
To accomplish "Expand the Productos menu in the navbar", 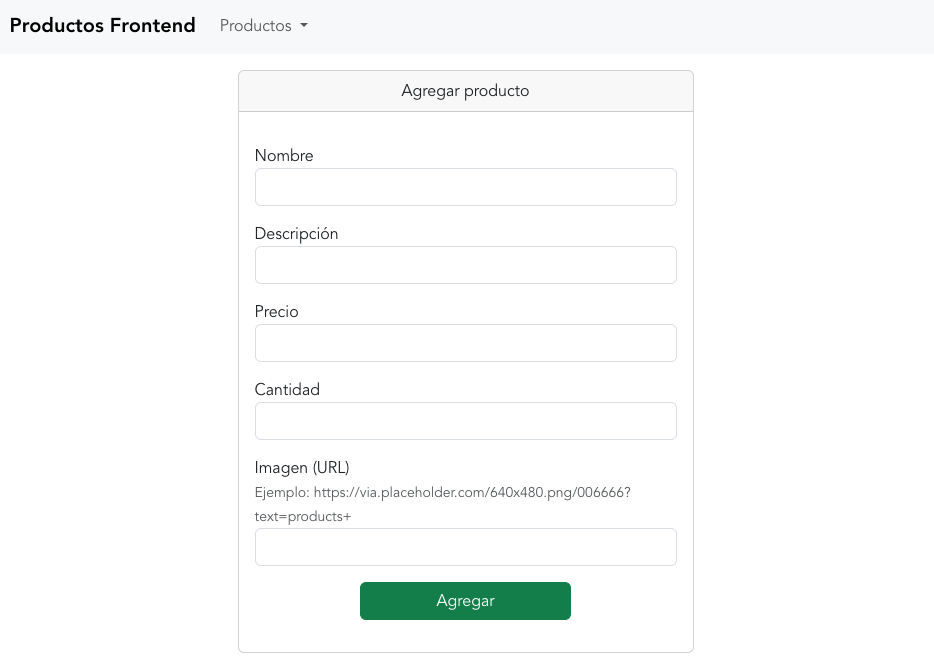I will click(263, 26).
